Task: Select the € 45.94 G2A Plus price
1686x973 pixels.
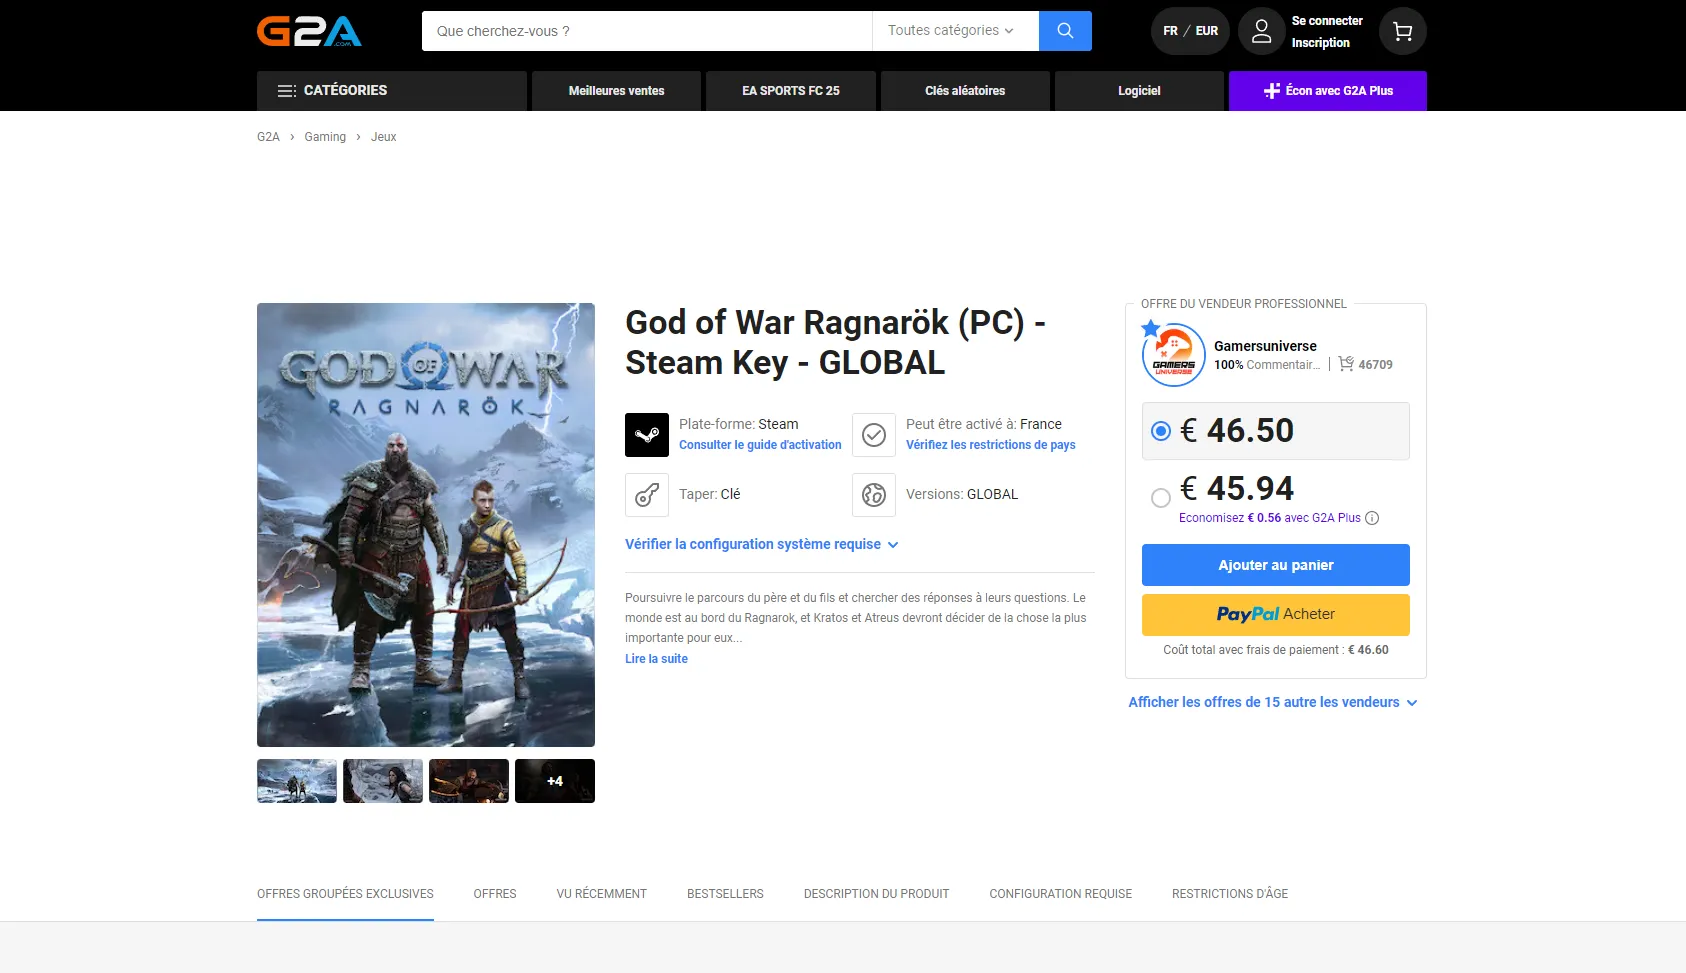Action: [1161, 498]
